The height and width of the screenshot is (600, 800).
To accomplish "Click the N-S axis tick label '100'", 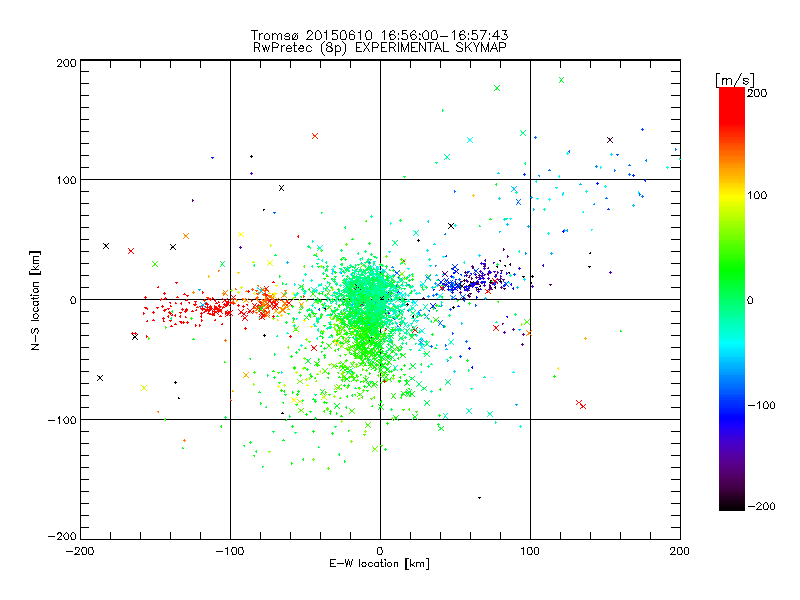I will [x=66, y=180].
